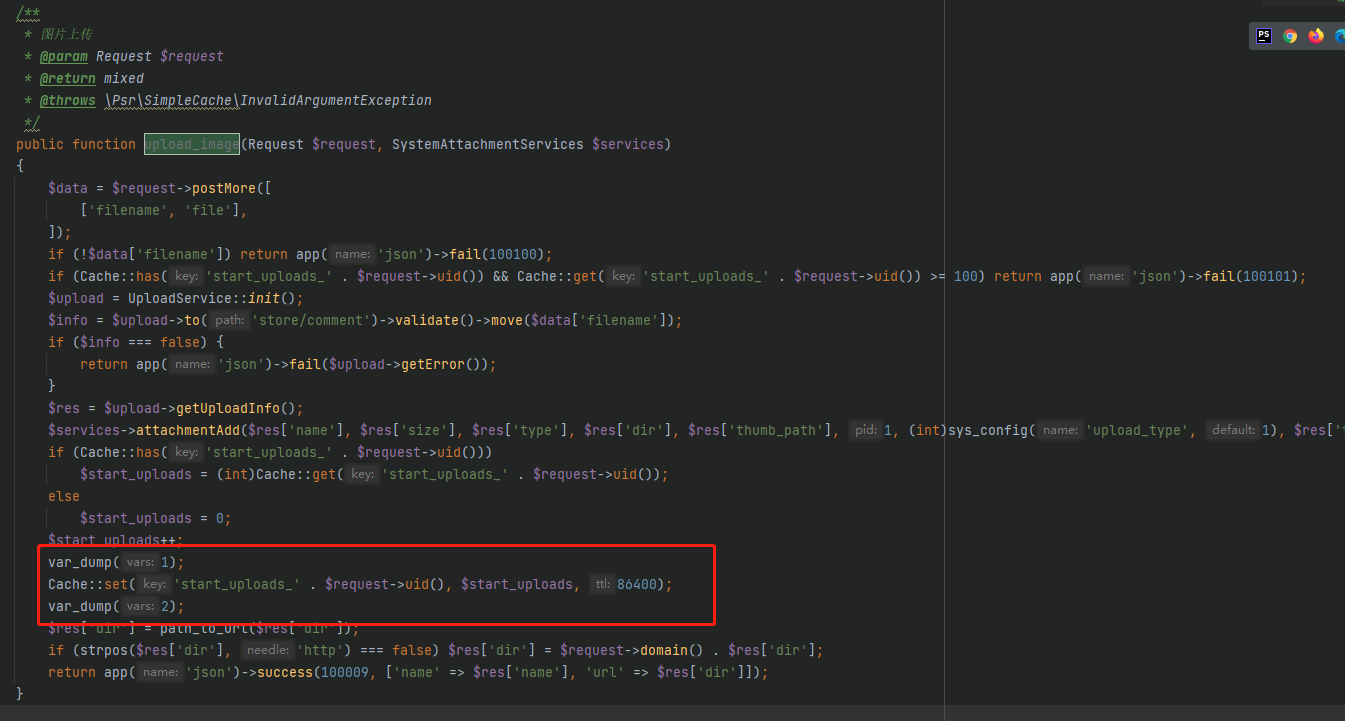Click the @throws doc tag
The image size is (1345, 721).
point(68,100)
